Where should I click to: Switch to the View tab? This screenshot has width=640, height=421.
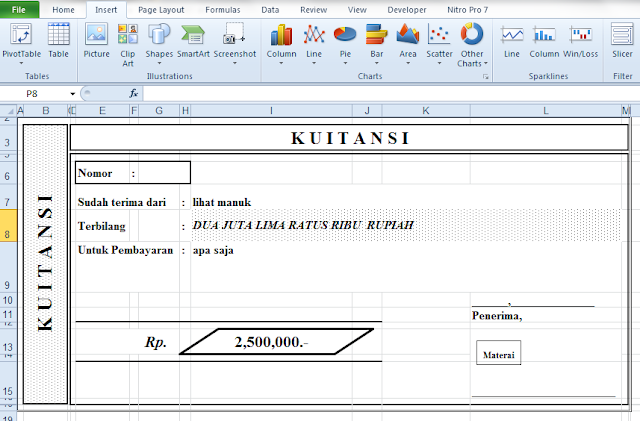[357, 10]
